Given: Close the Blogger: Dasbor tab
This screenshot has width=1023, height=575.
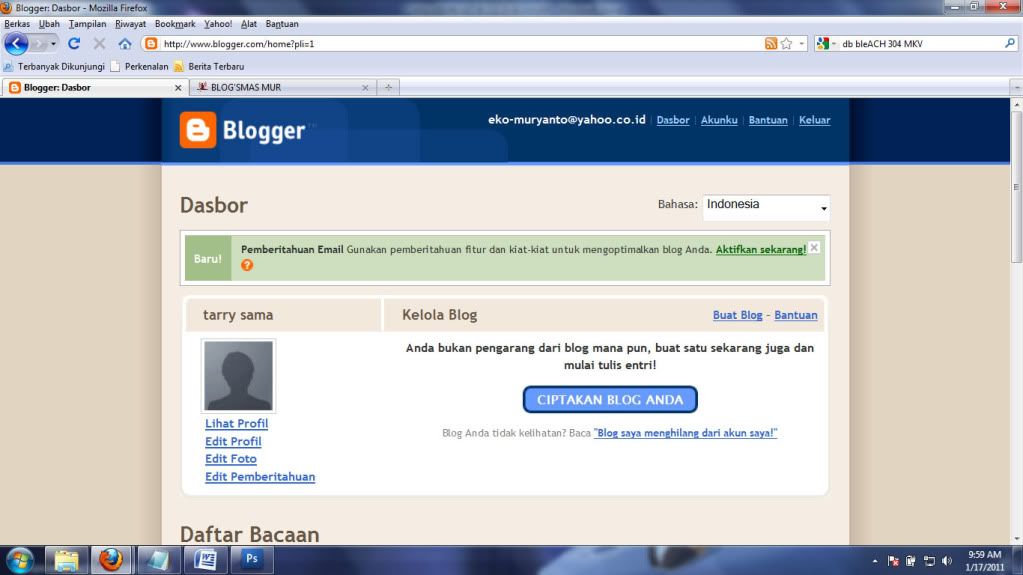Looking at the screenshot, I should pyautogui.click(x=178, y=87).
